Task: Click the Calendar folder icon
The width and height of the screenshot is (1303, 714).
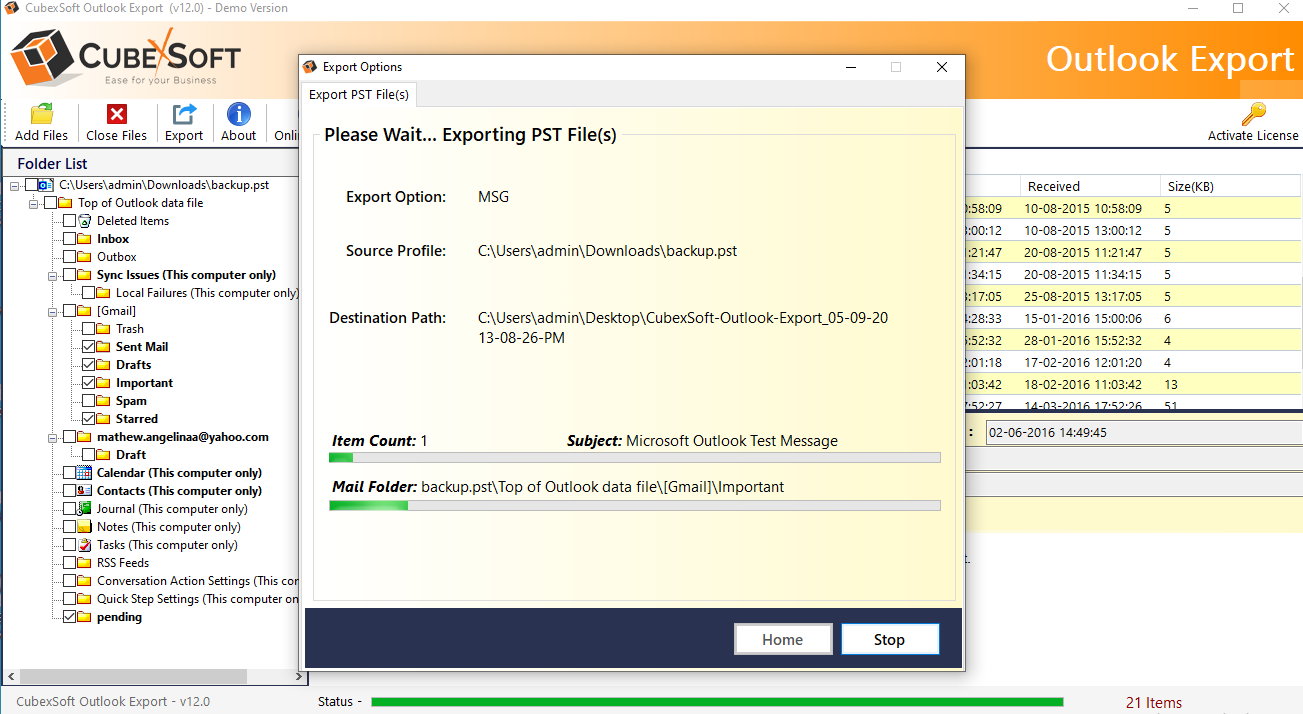Action: click(84, 473)
